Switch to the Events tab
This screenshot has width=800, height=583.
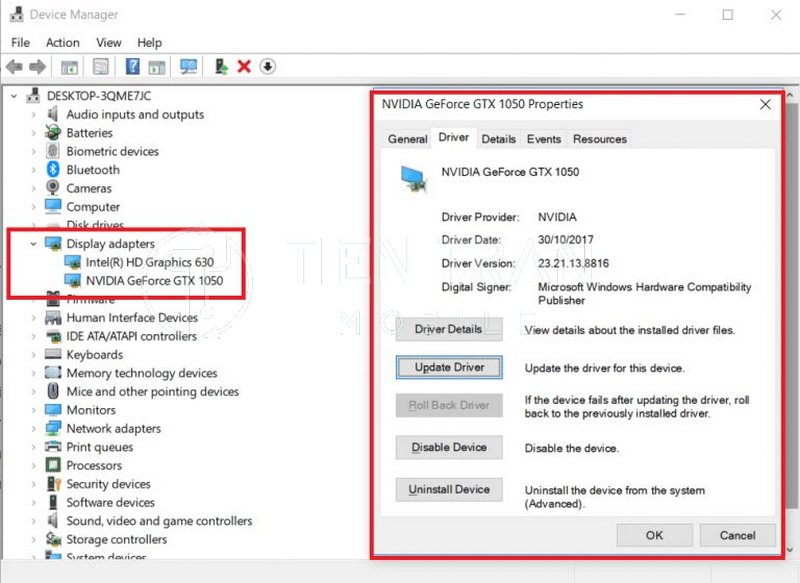(x=544, y=139)
